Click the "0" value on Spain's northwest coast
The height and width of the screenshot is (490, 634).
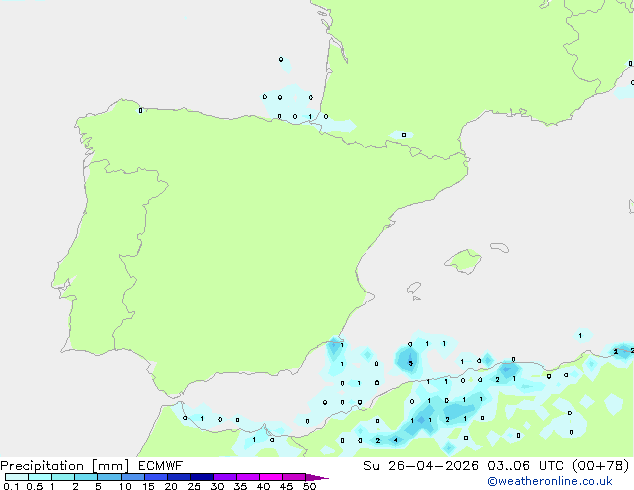coord(140,110)
